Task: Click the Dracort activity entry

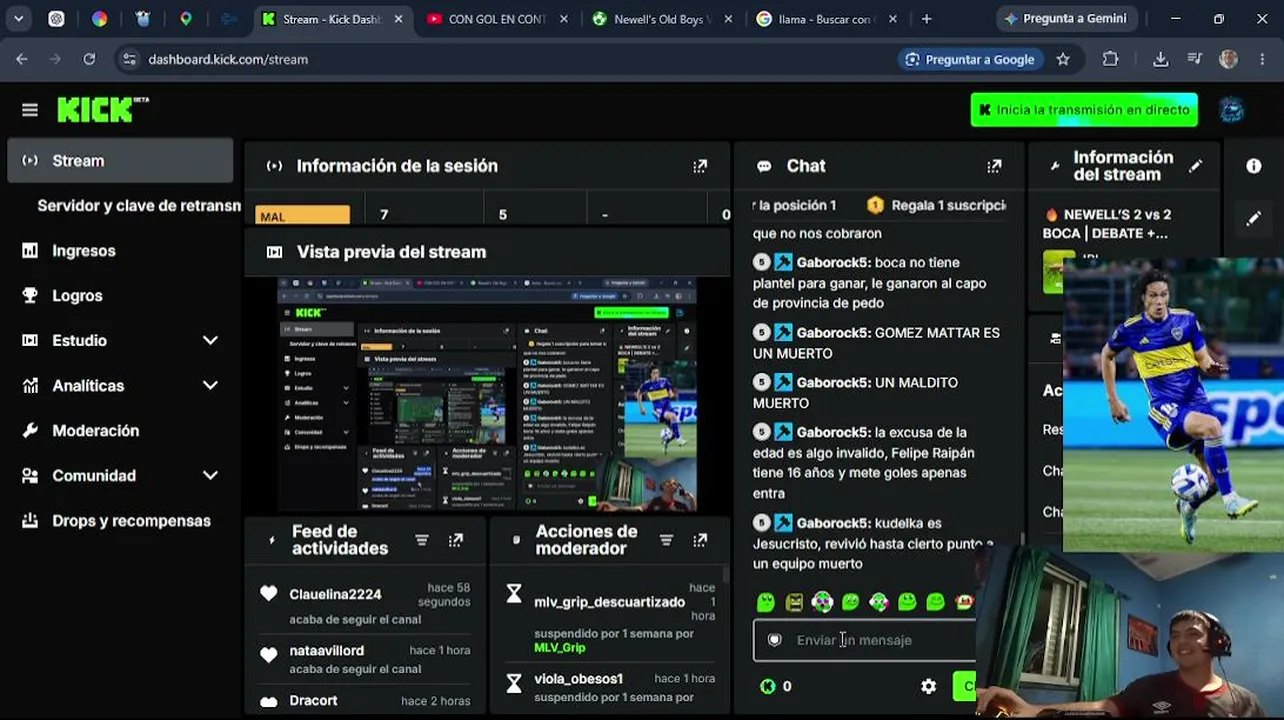Action: coord(364,701)
